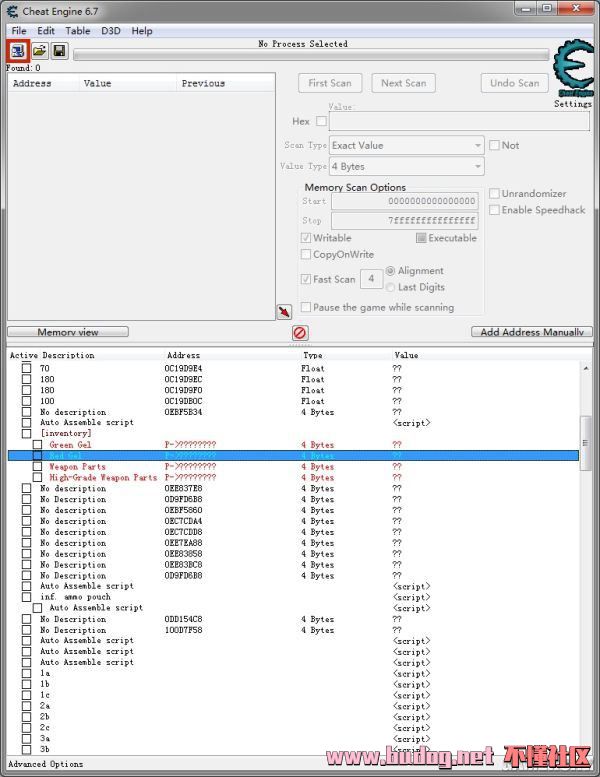Enable the Unrandomizer checkbox
The image size is (600, 777).
pos(494,193)
